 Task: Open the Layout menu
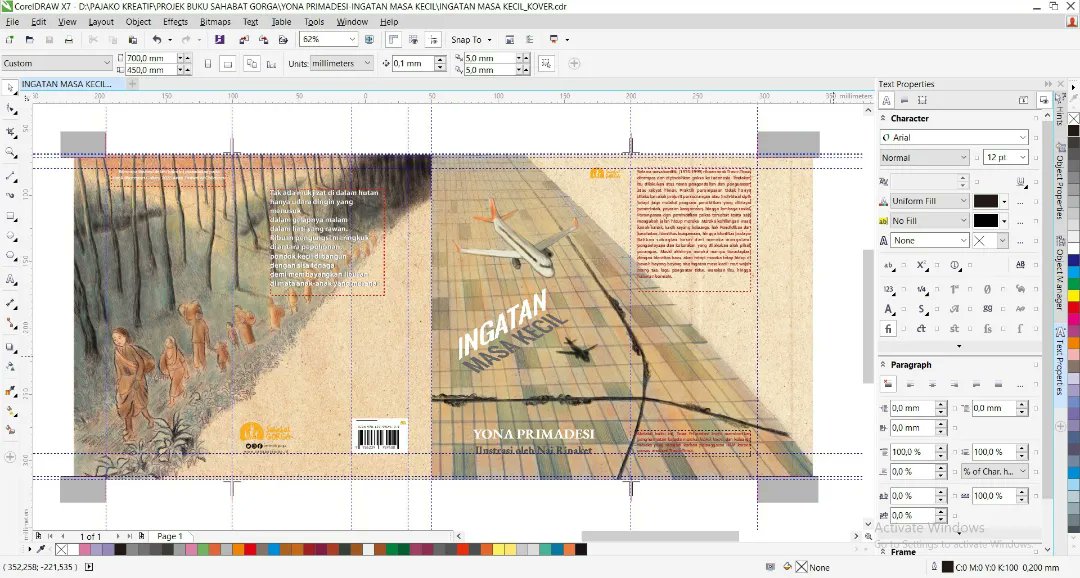(x=101, y=22)
